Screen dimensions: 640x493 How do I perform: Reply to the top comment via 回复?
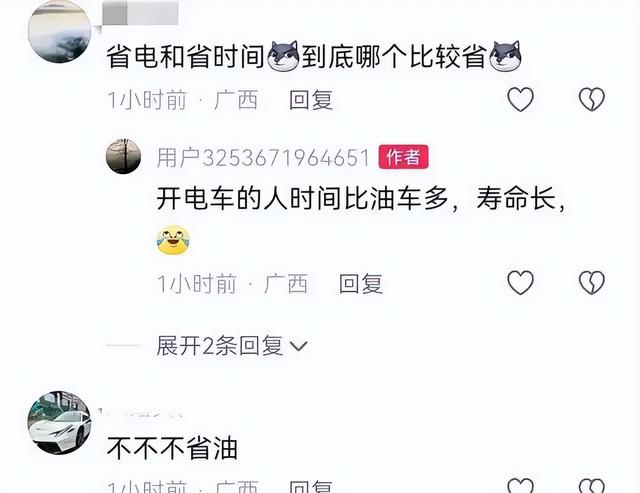[x=311, y=100]
